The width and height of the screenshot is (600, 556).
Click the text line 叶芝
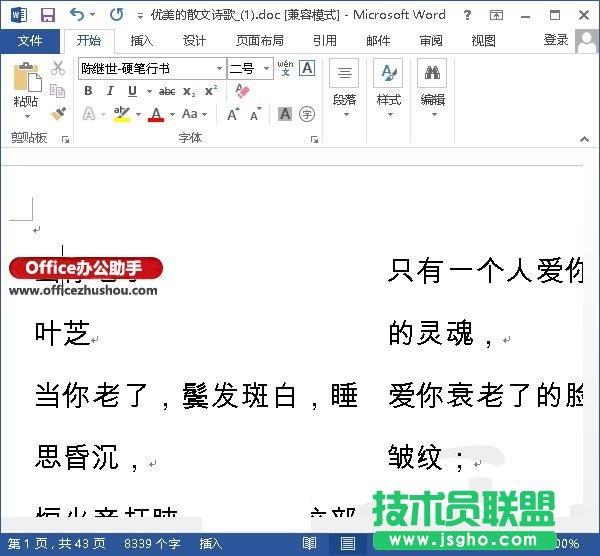(x=62, y=333)
